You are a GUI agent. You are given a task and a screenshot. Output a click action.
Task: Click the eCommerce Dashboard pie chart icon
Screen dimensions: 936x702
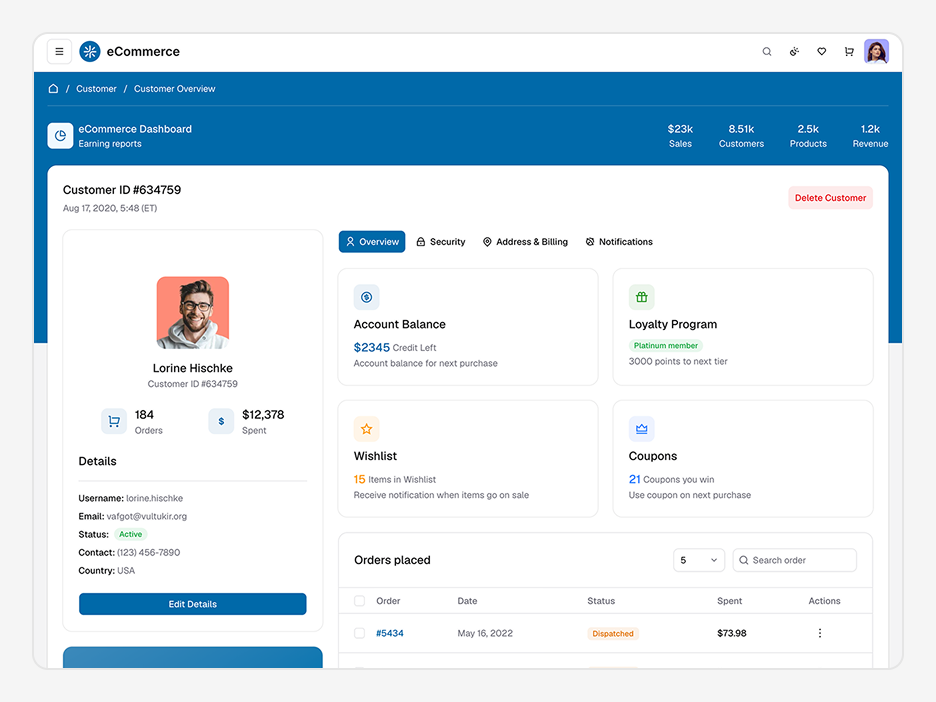coord(60,136)
